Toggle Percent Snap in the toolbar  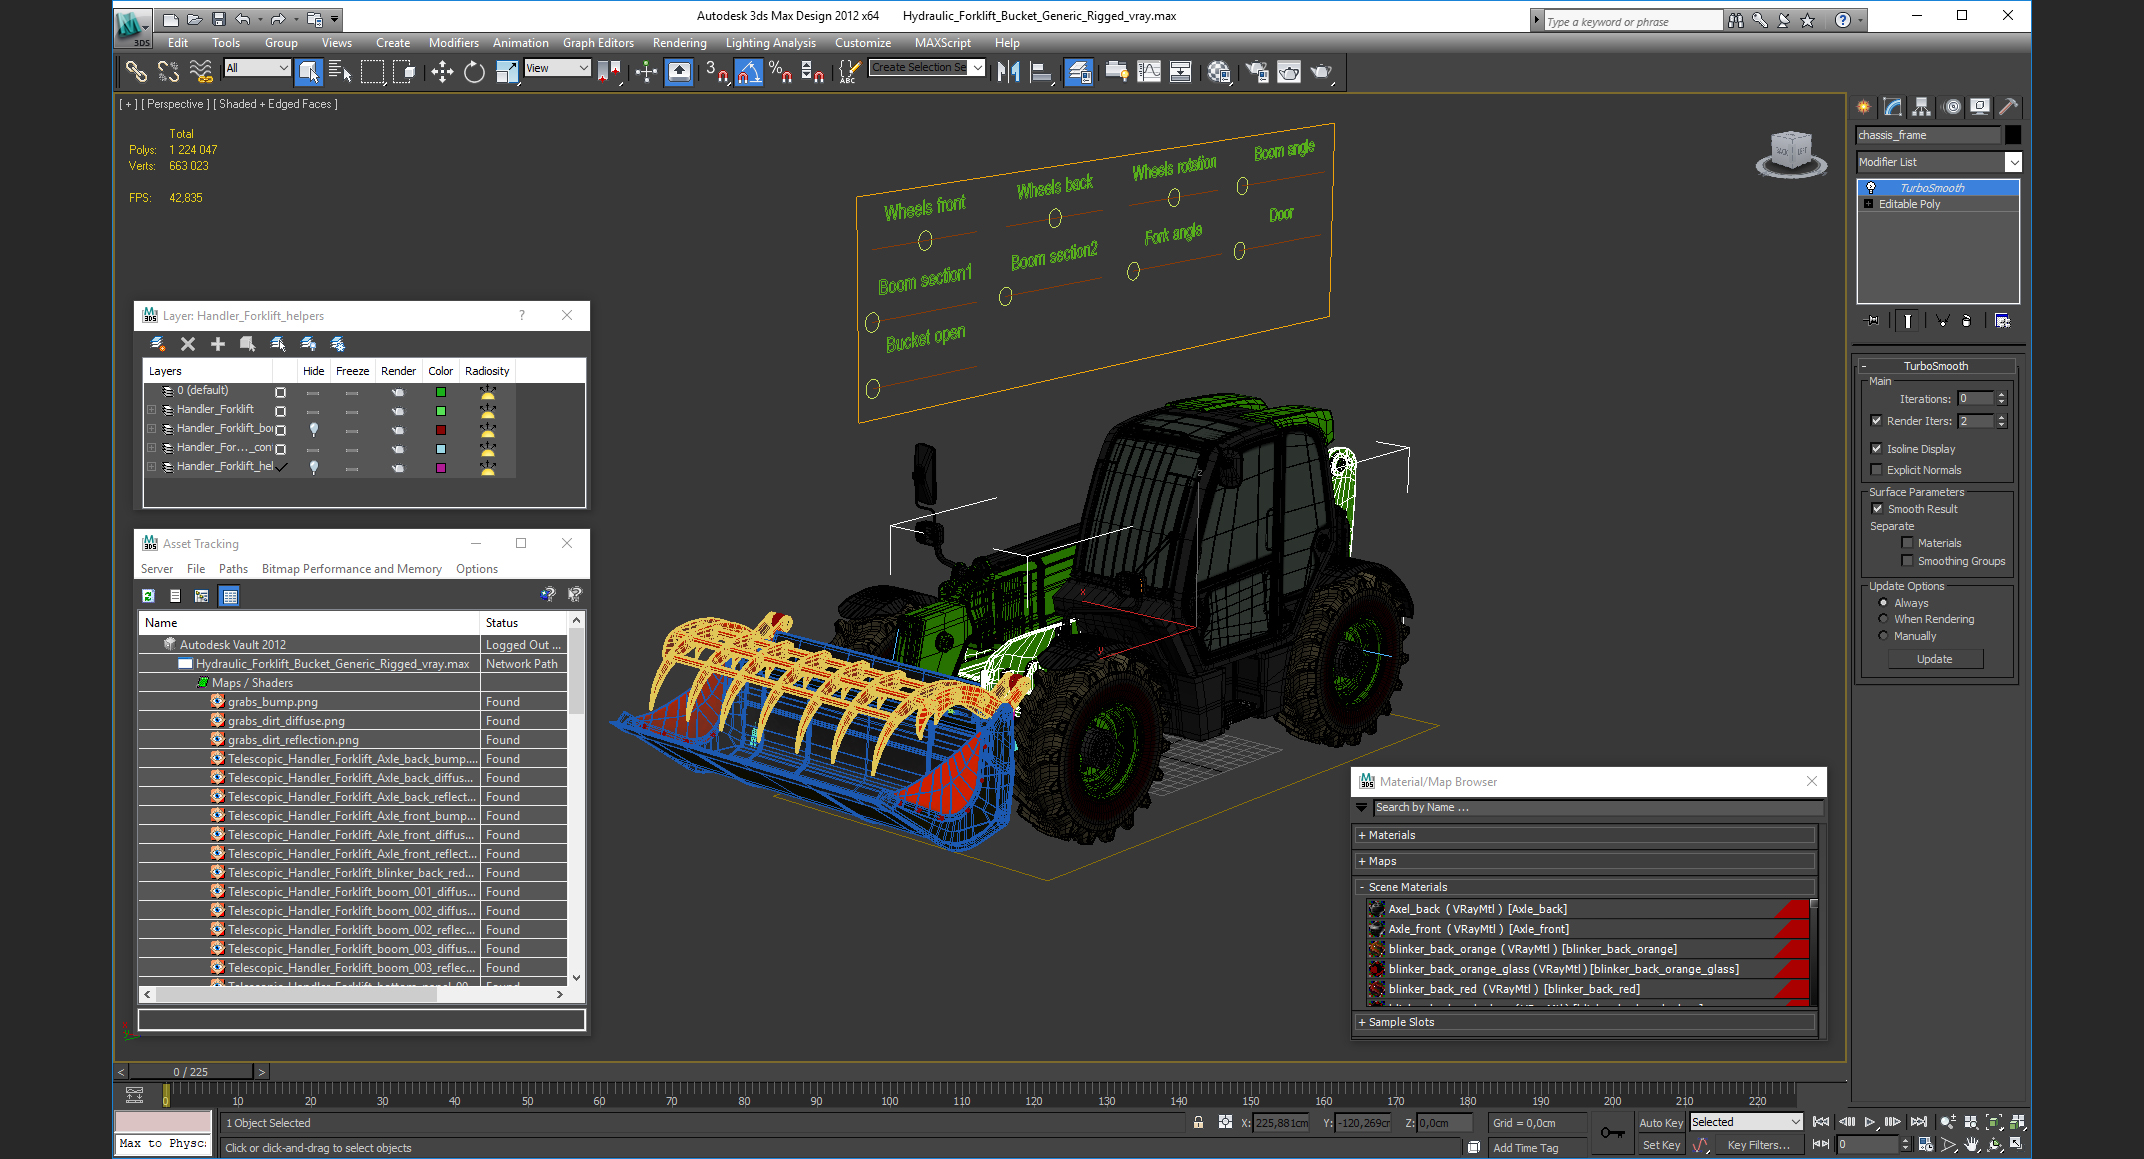coord(780,71)
